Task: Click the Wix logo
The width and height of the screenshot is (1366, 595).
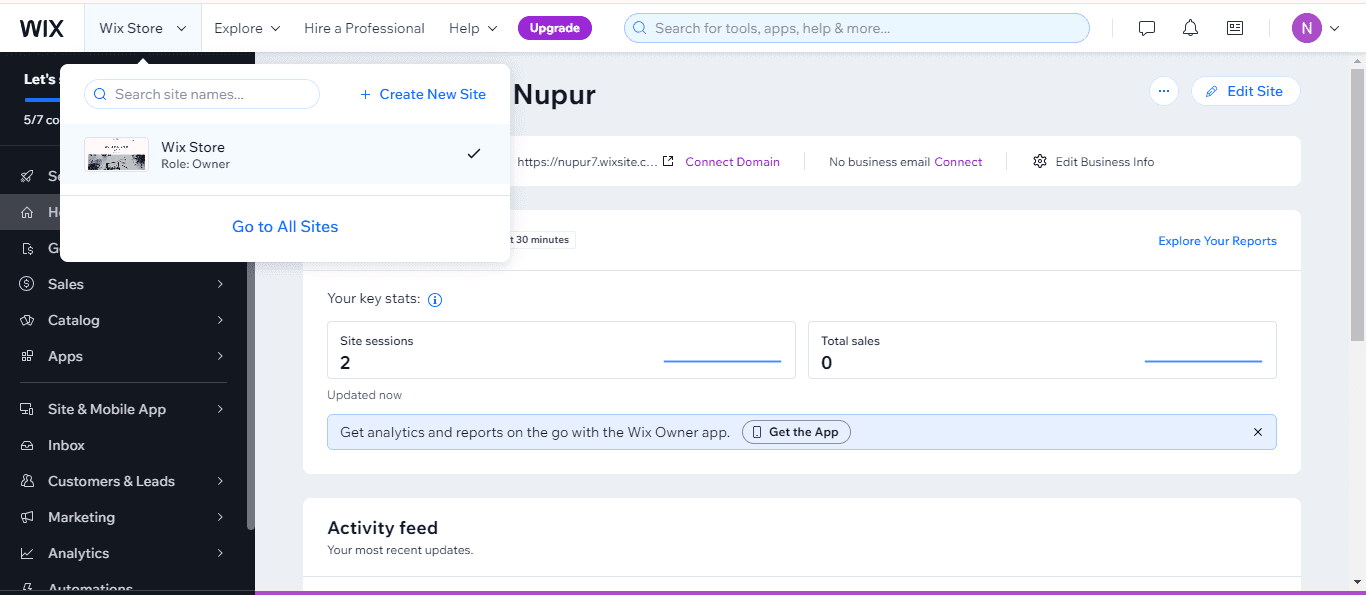Action: click(42, 28)
